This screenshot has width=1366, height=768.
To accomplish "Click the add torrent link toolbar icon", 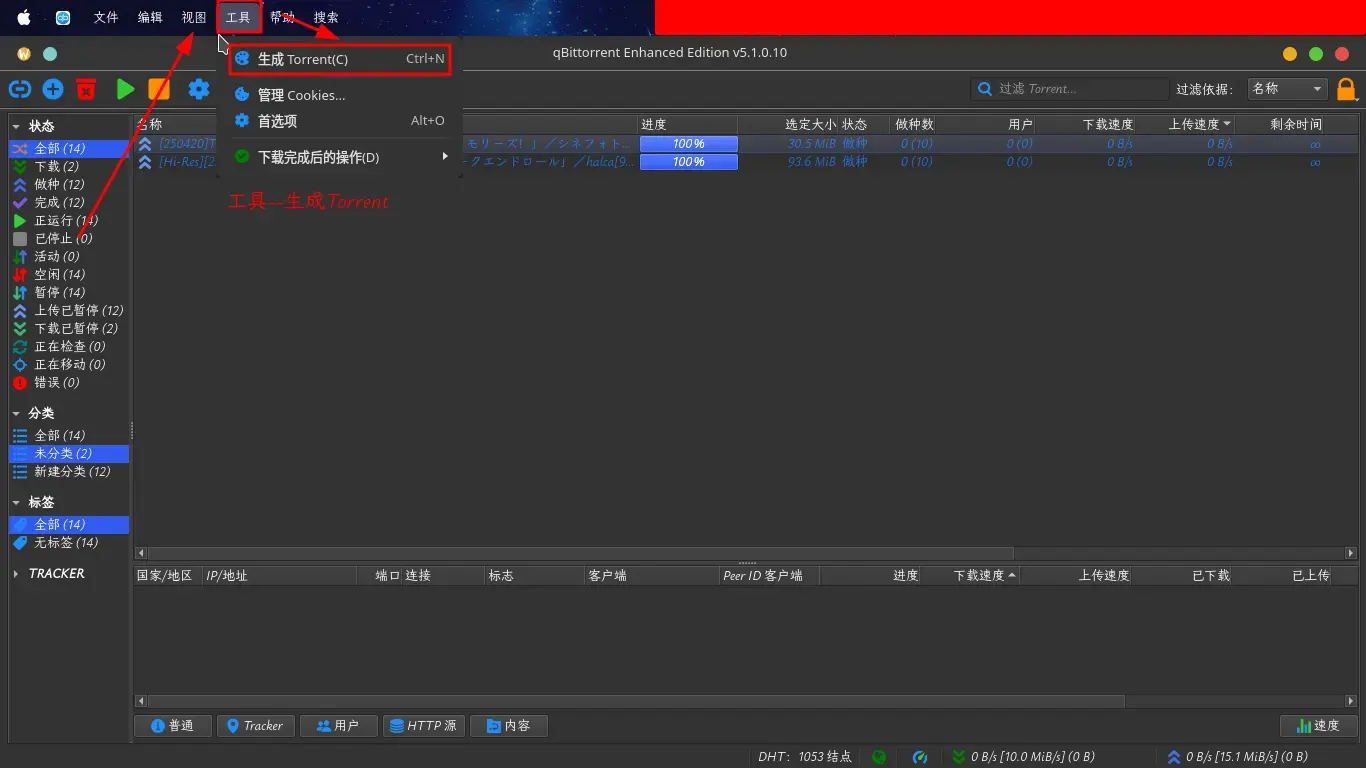I will (19, 89).
